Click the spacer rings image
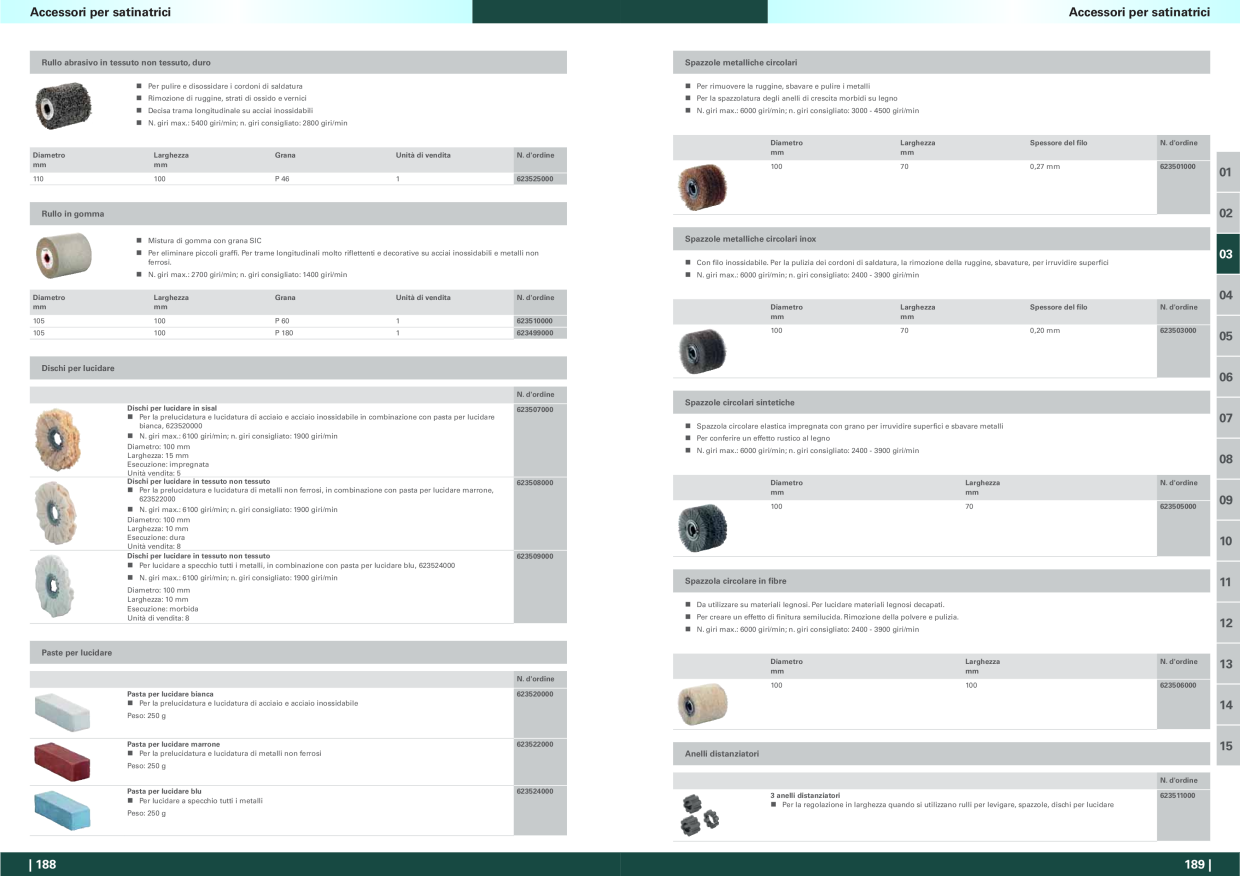Image resolution: width=1240 pixels, height=876 pixels. [700, 815]
